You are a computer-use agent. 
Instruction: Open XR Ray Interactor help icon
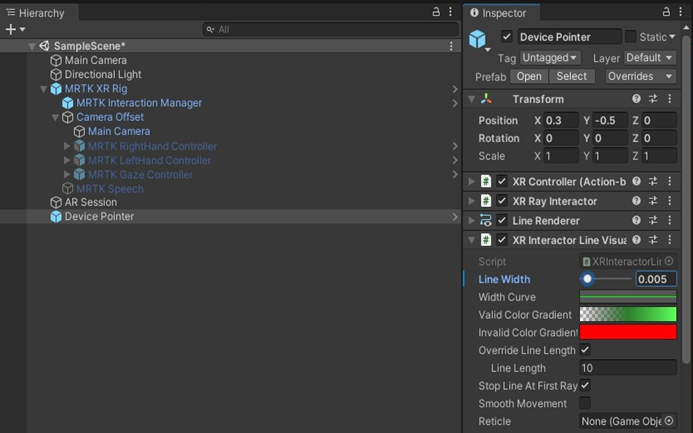click(x=636, y=201)
